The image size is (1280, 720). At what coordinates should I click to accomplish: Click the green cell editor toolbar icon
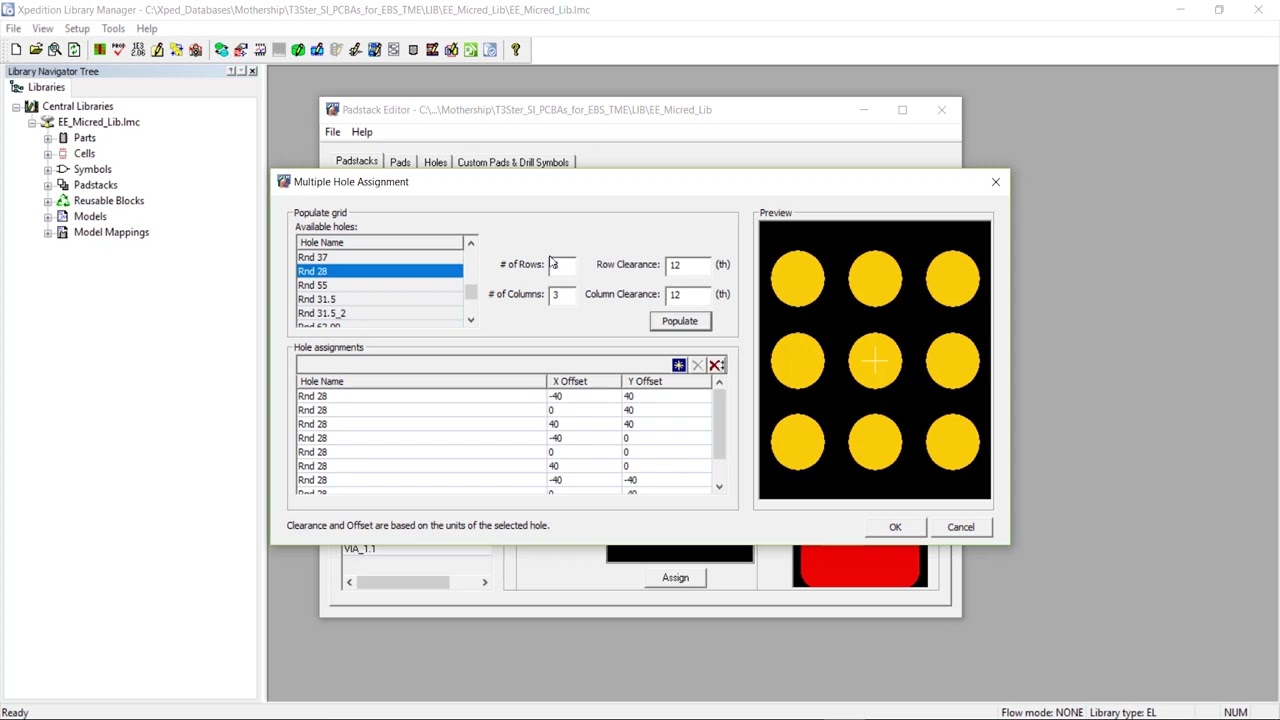point(298,50)
